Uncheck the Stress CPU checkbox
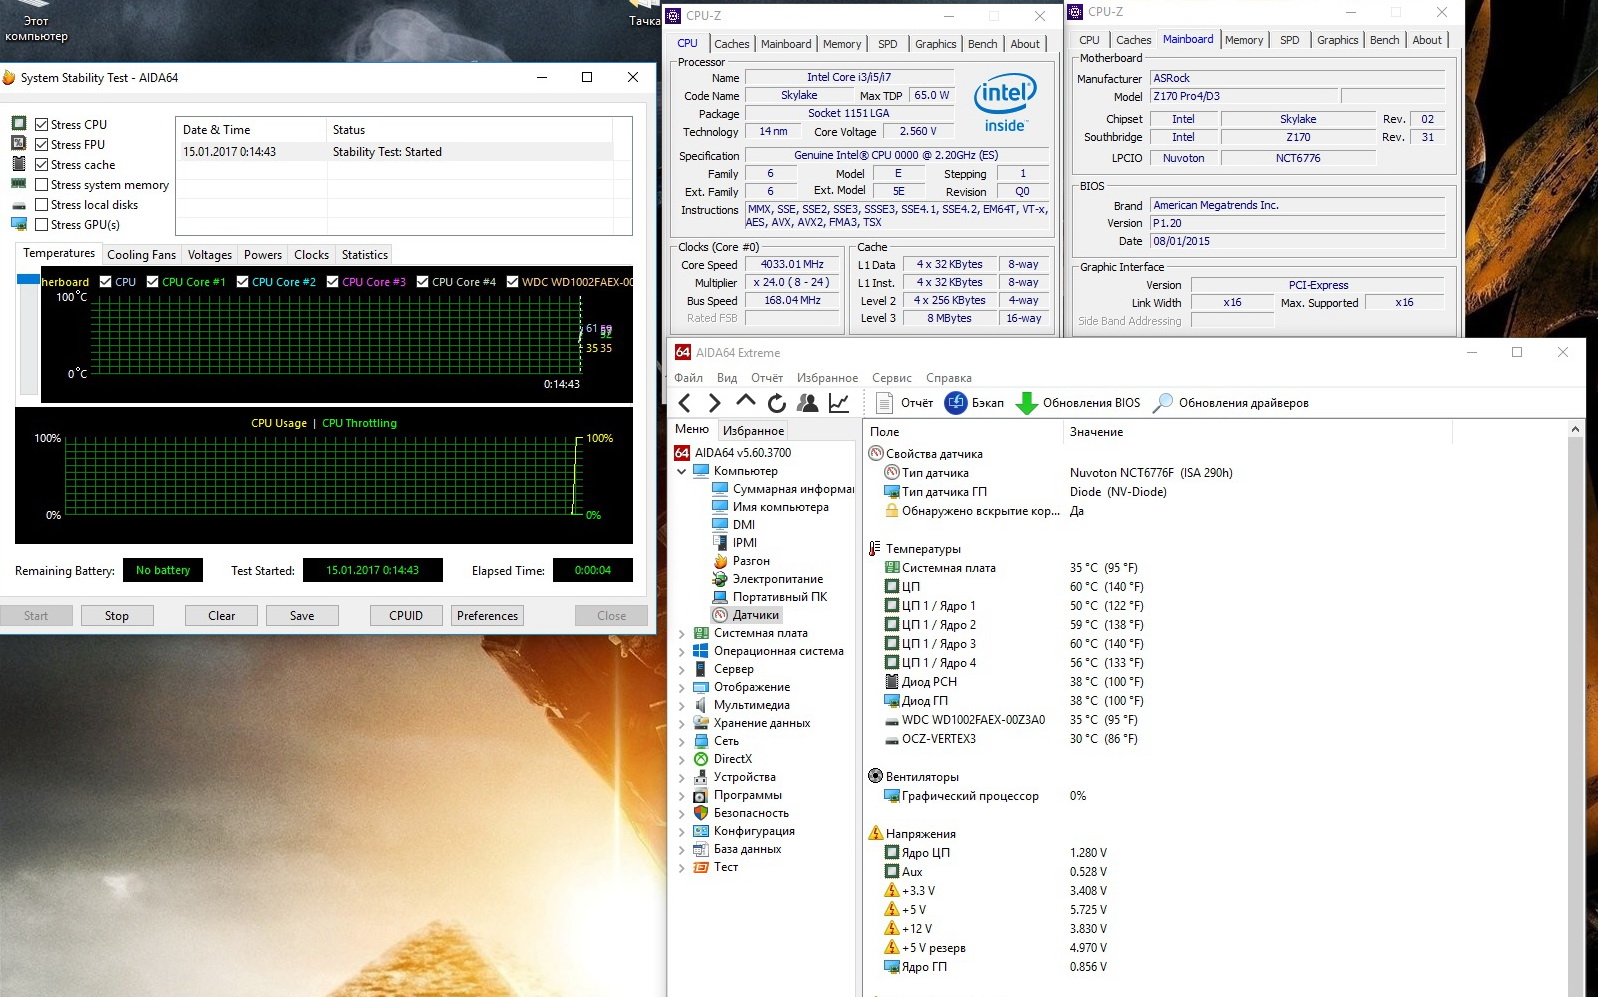The width and height of the screenshot is (1598, 997). point(42,125)
